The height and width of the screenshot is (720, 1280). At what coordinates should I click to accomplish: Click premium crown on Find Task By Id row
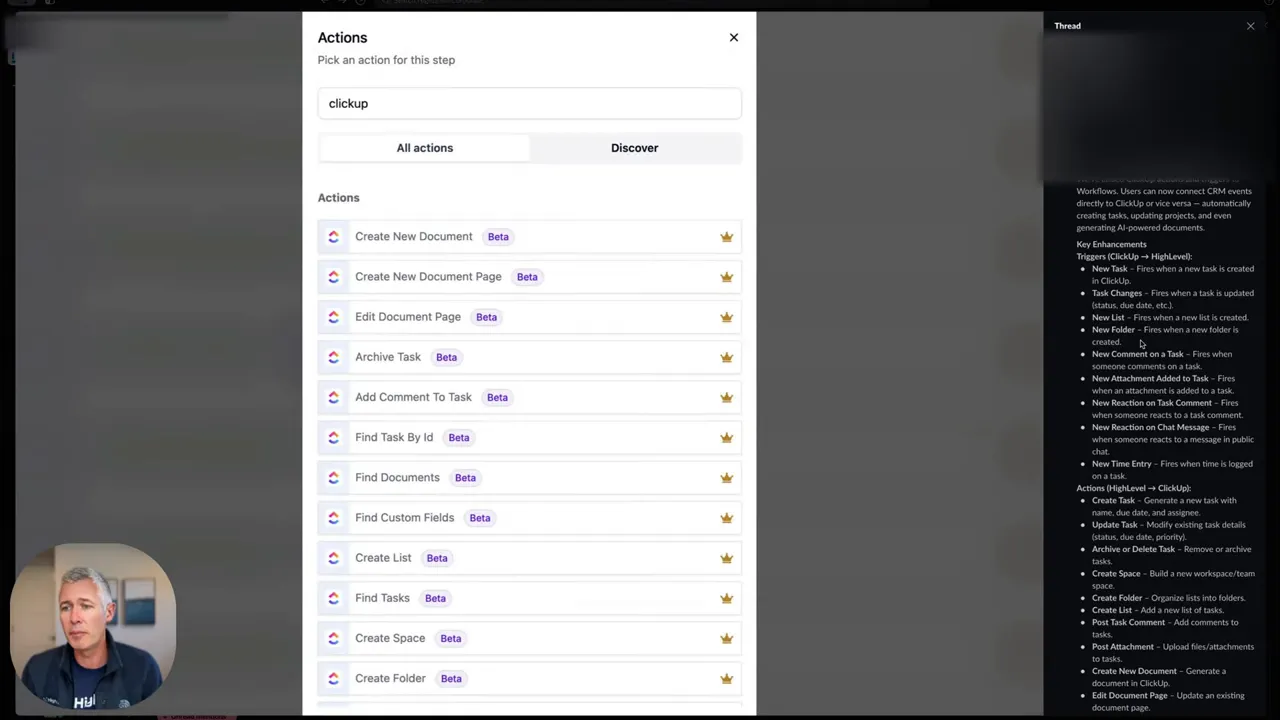tap(727, 437)
